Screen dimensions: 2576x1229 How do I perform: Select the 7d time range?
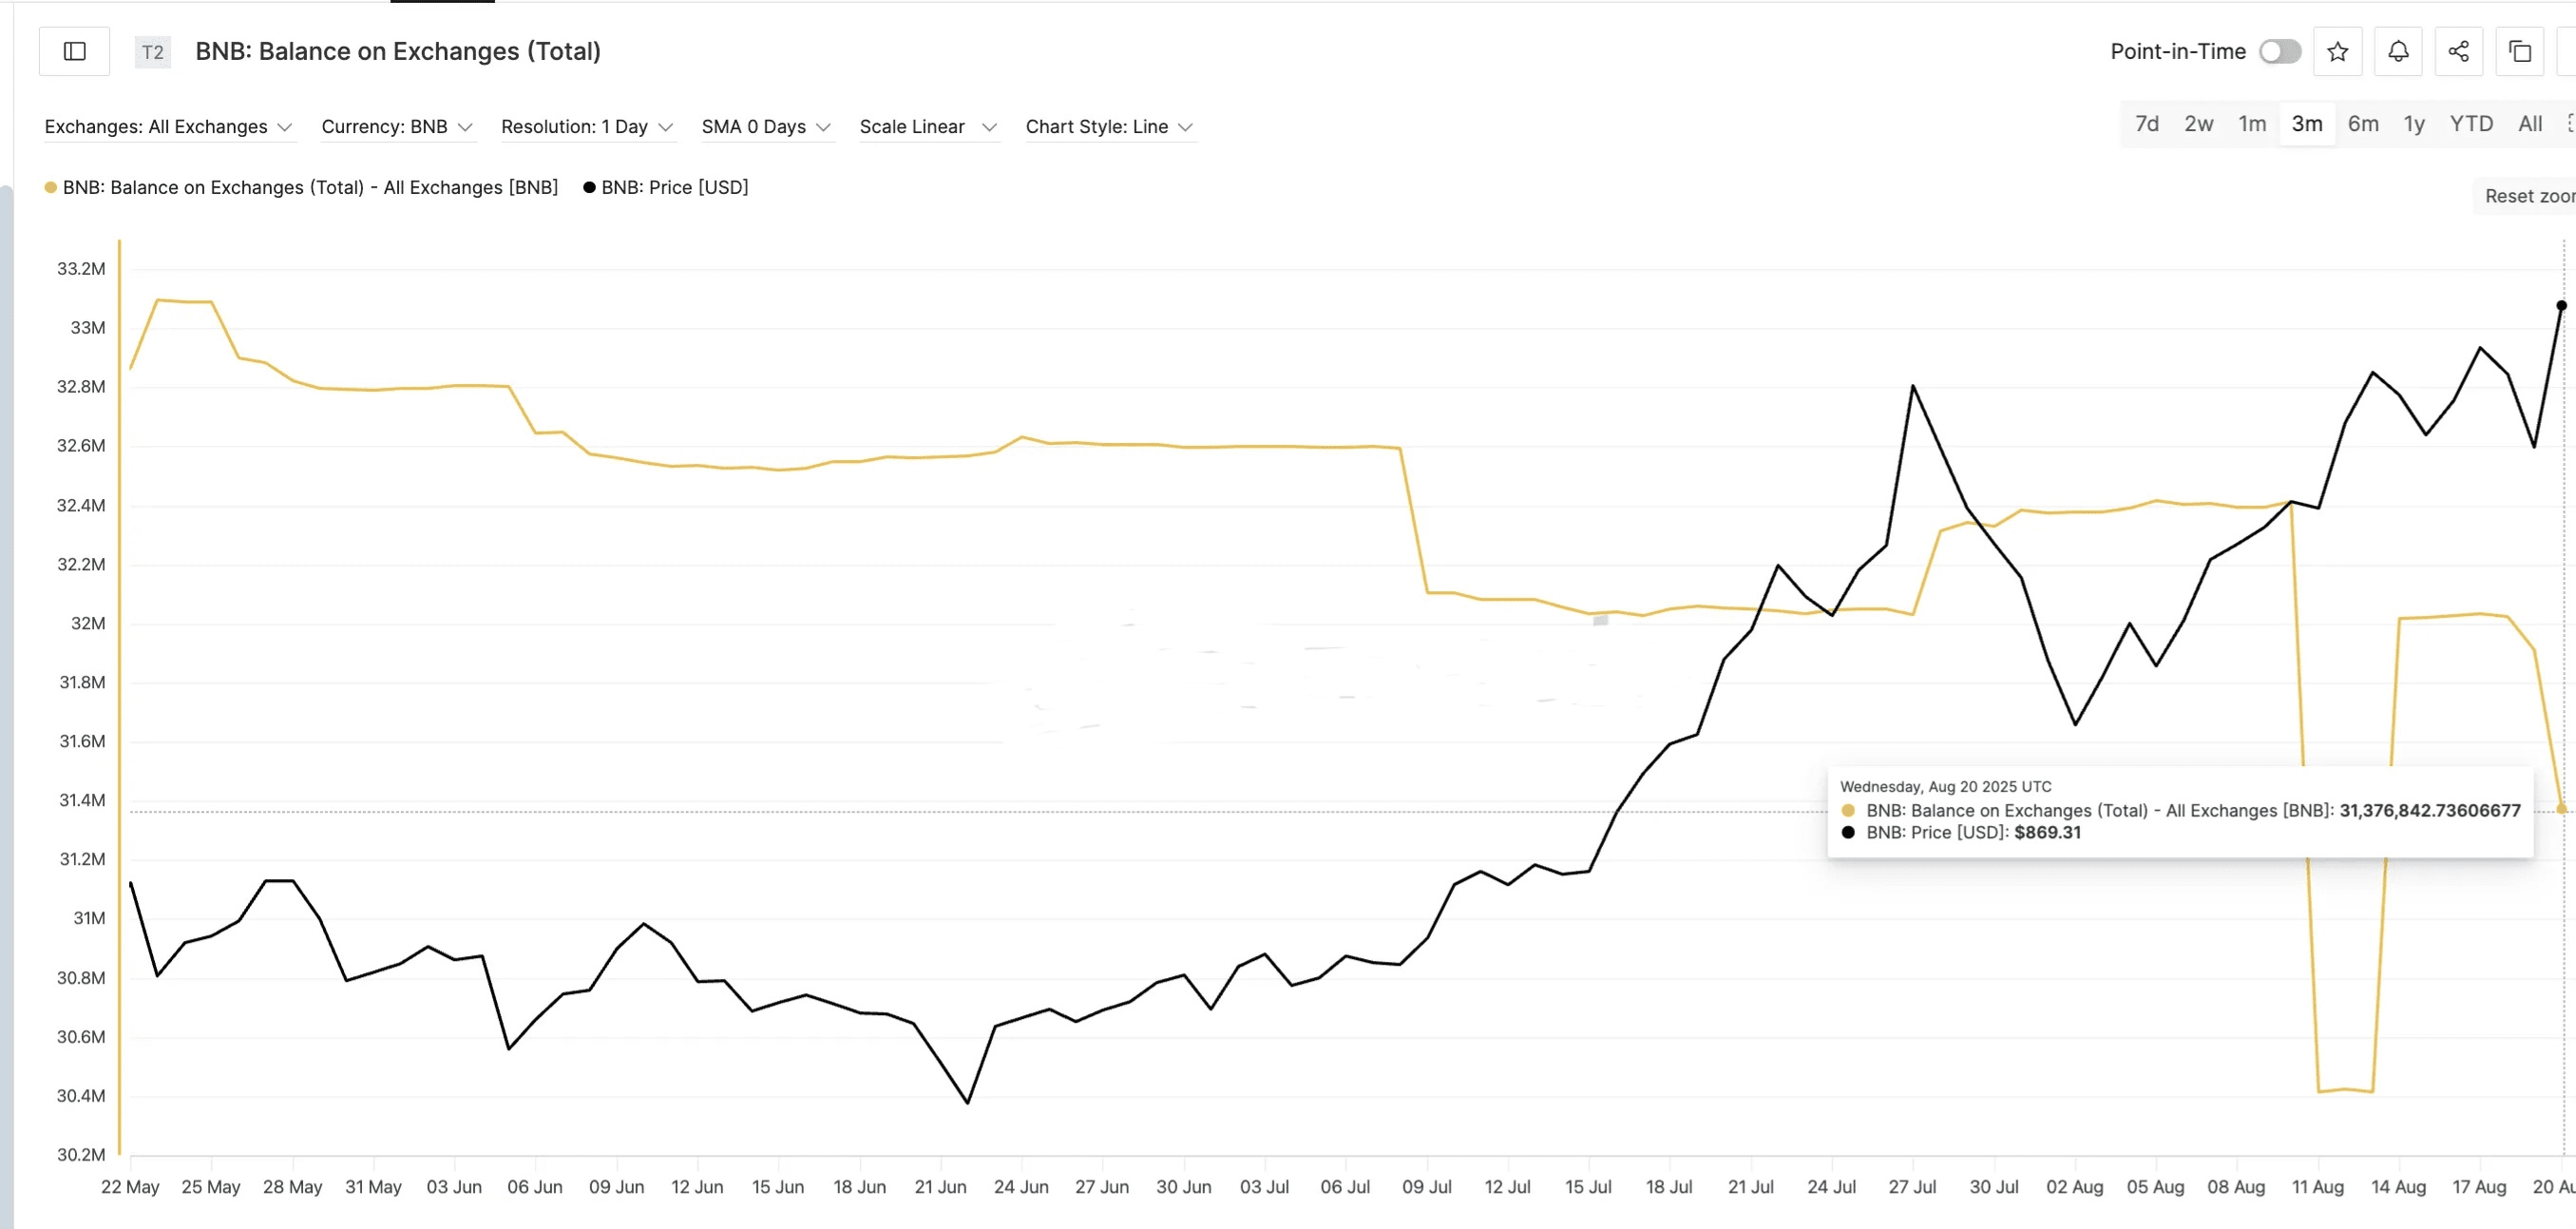[x=2147, y=124]
